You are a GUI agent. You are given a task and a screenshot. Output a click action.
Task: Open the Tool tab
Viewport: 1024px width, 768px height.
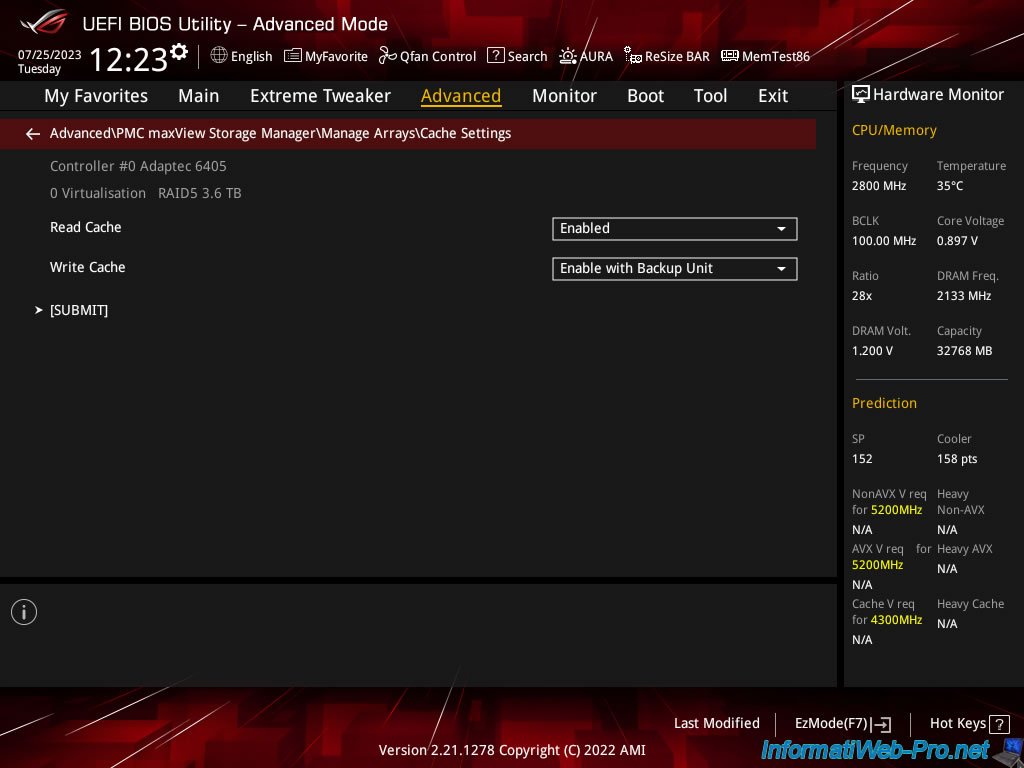click(x=710, y=96)
